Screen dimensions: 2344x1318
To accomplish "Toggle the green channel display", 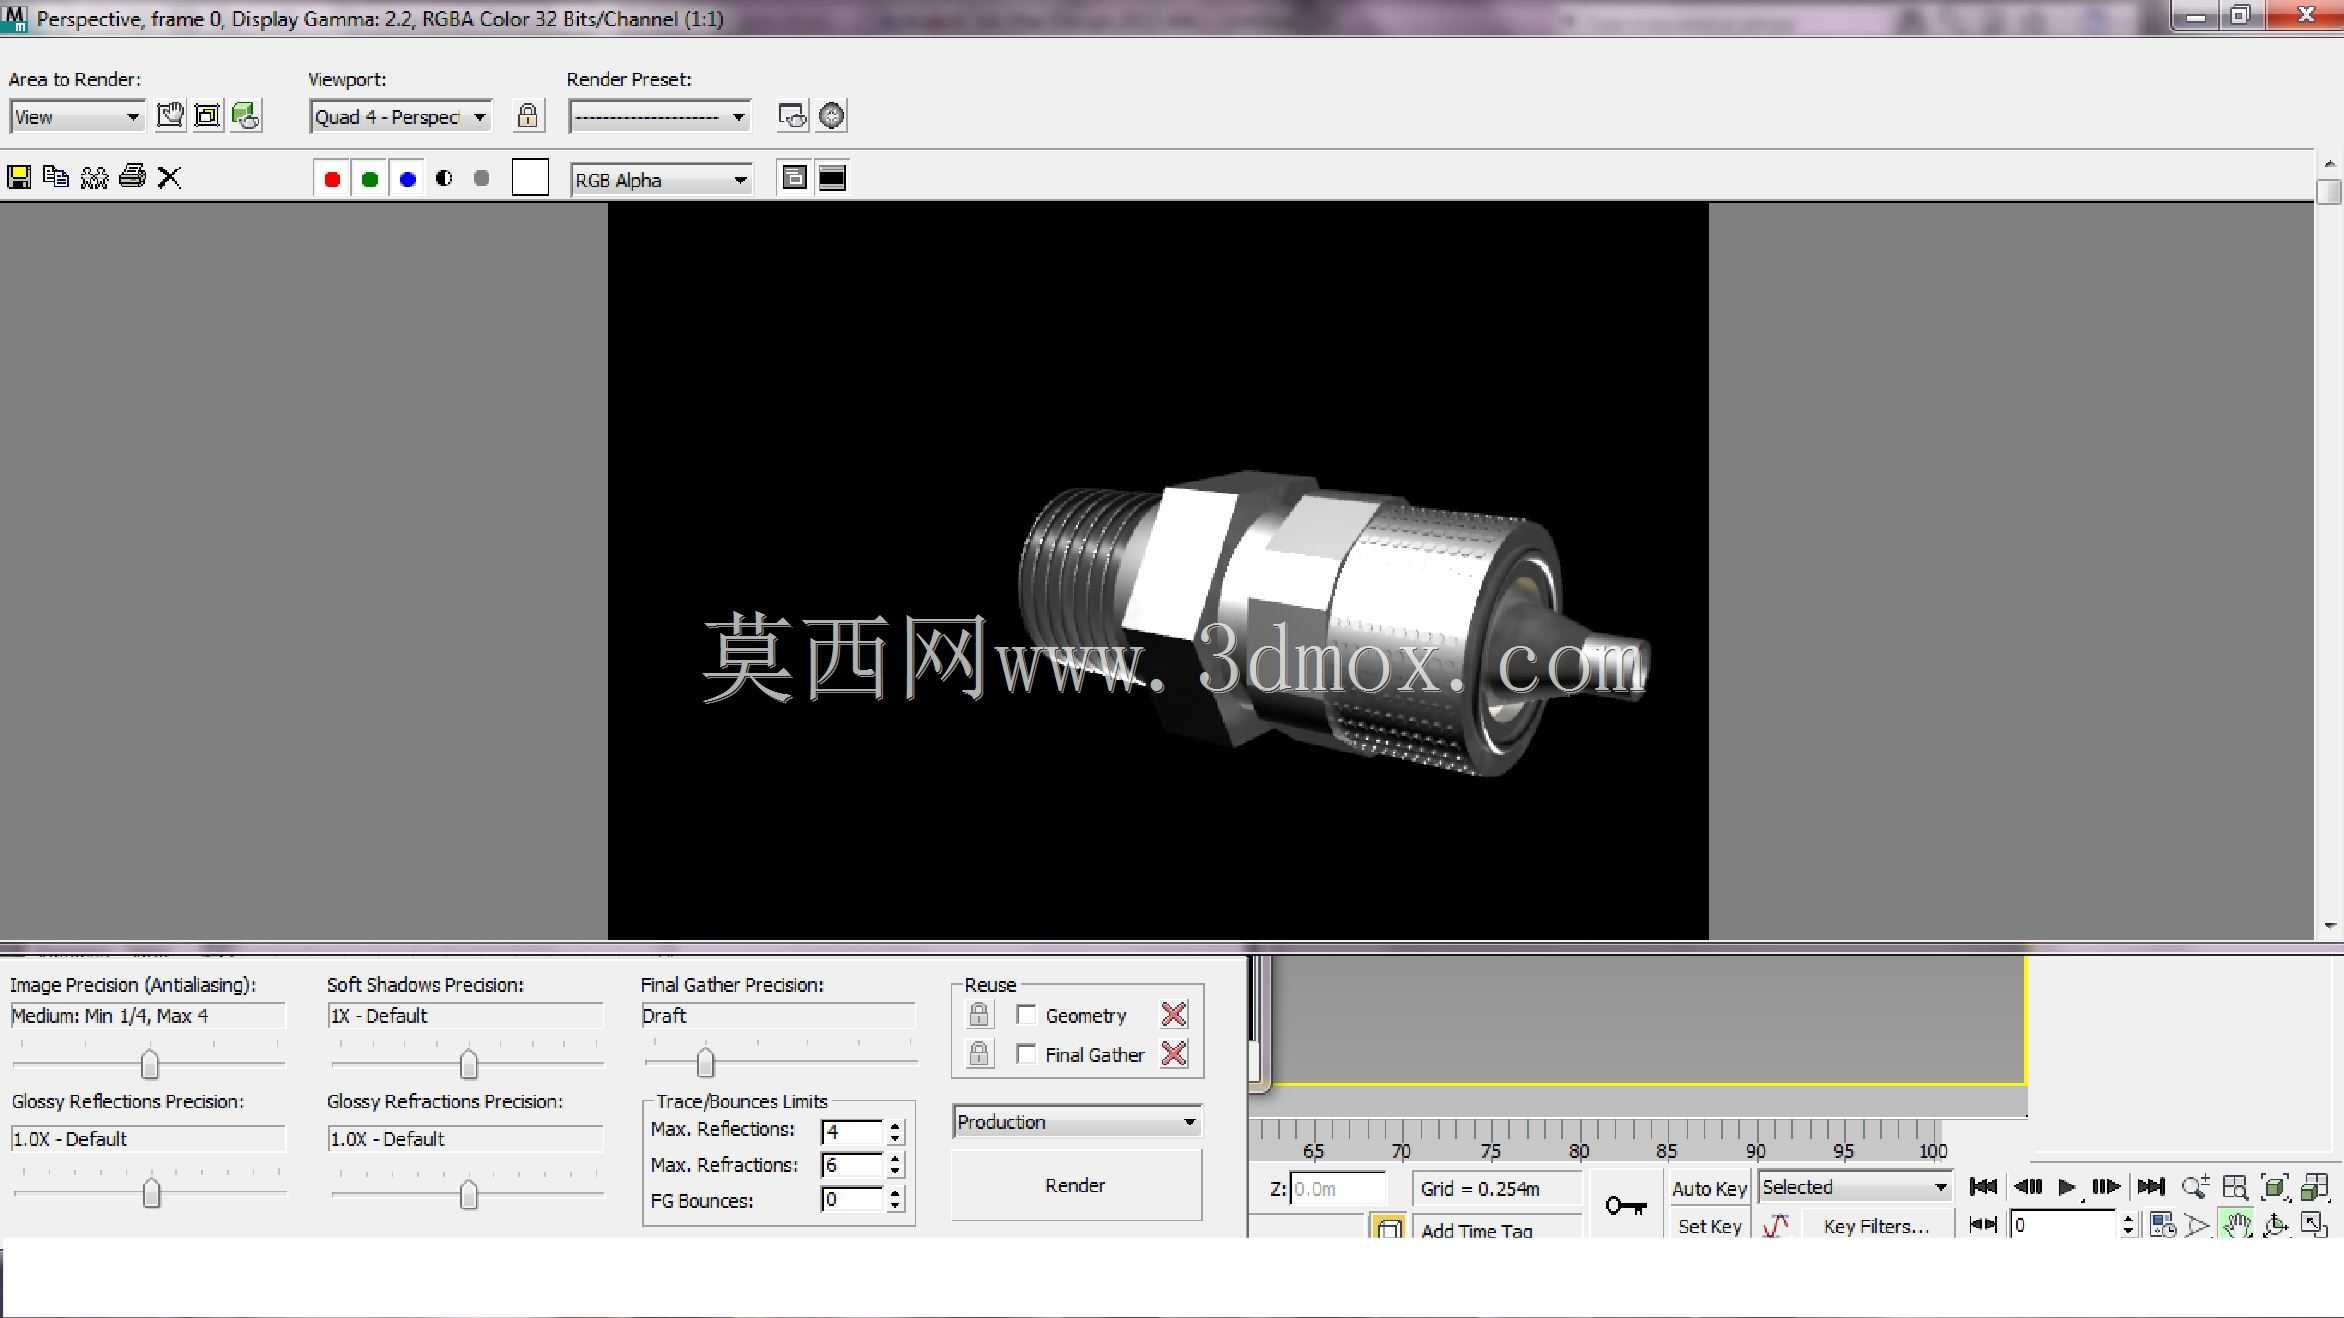I will [x=370, y=179].
